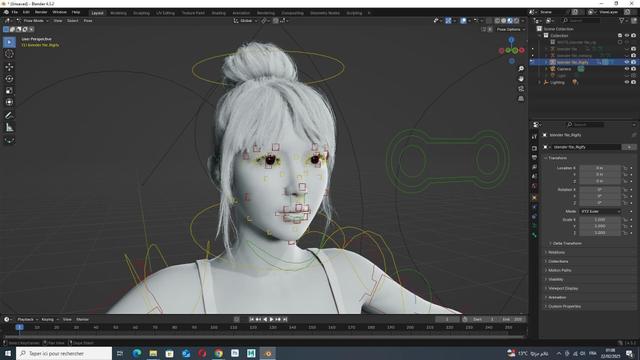Viewport: 640px width, 360px height.
Task: Open Windows search box in taskbar
Action: pyautogui.click(x=64, y=353)
